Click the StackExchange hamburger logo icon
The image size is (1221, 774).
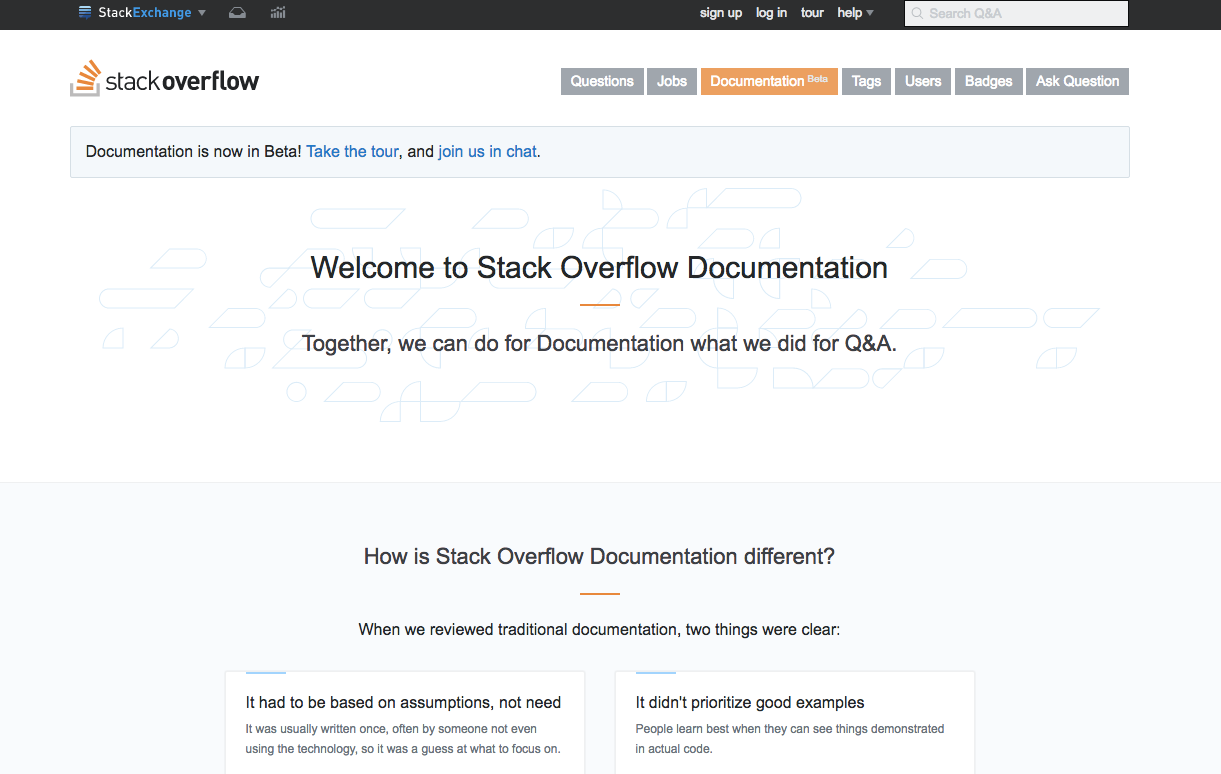(85, 13)
